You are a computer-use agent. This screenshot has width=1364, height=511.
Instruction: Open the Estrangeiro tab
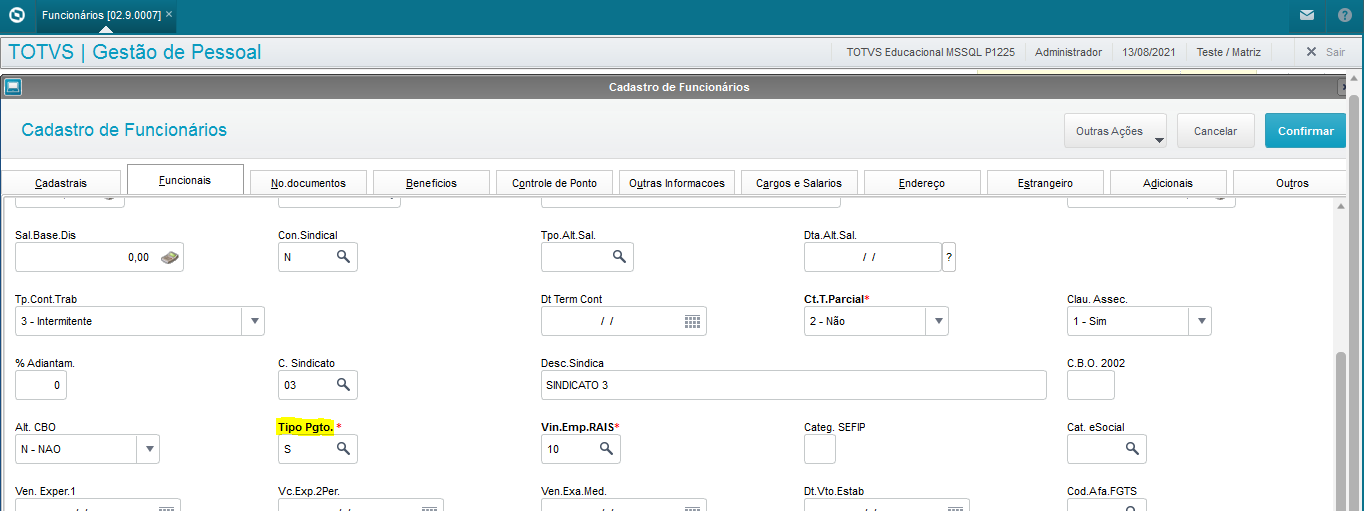click(x=1045, y=183)
